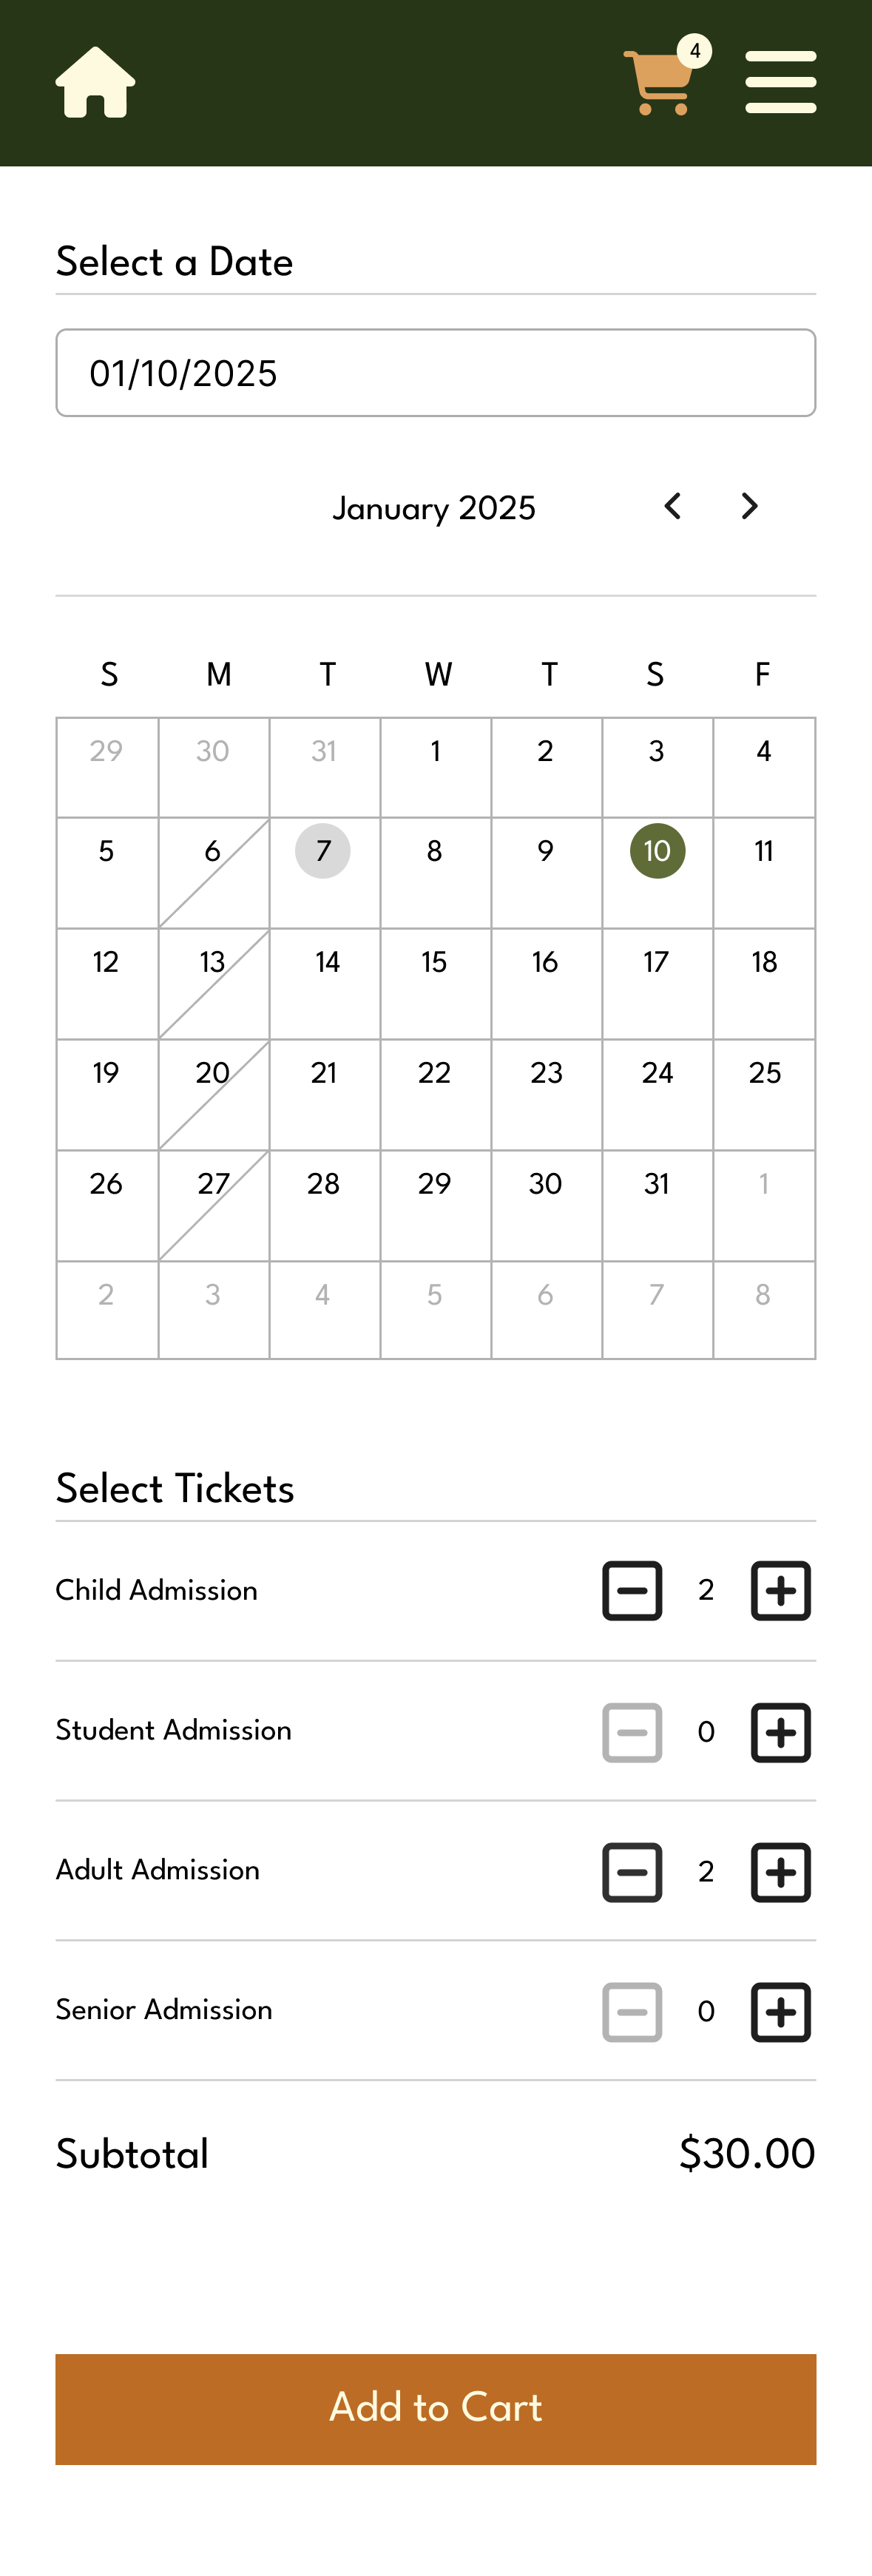872x2576 pixels.
Task: Choose January 24 on the calendar
Action: (657, 1094)
